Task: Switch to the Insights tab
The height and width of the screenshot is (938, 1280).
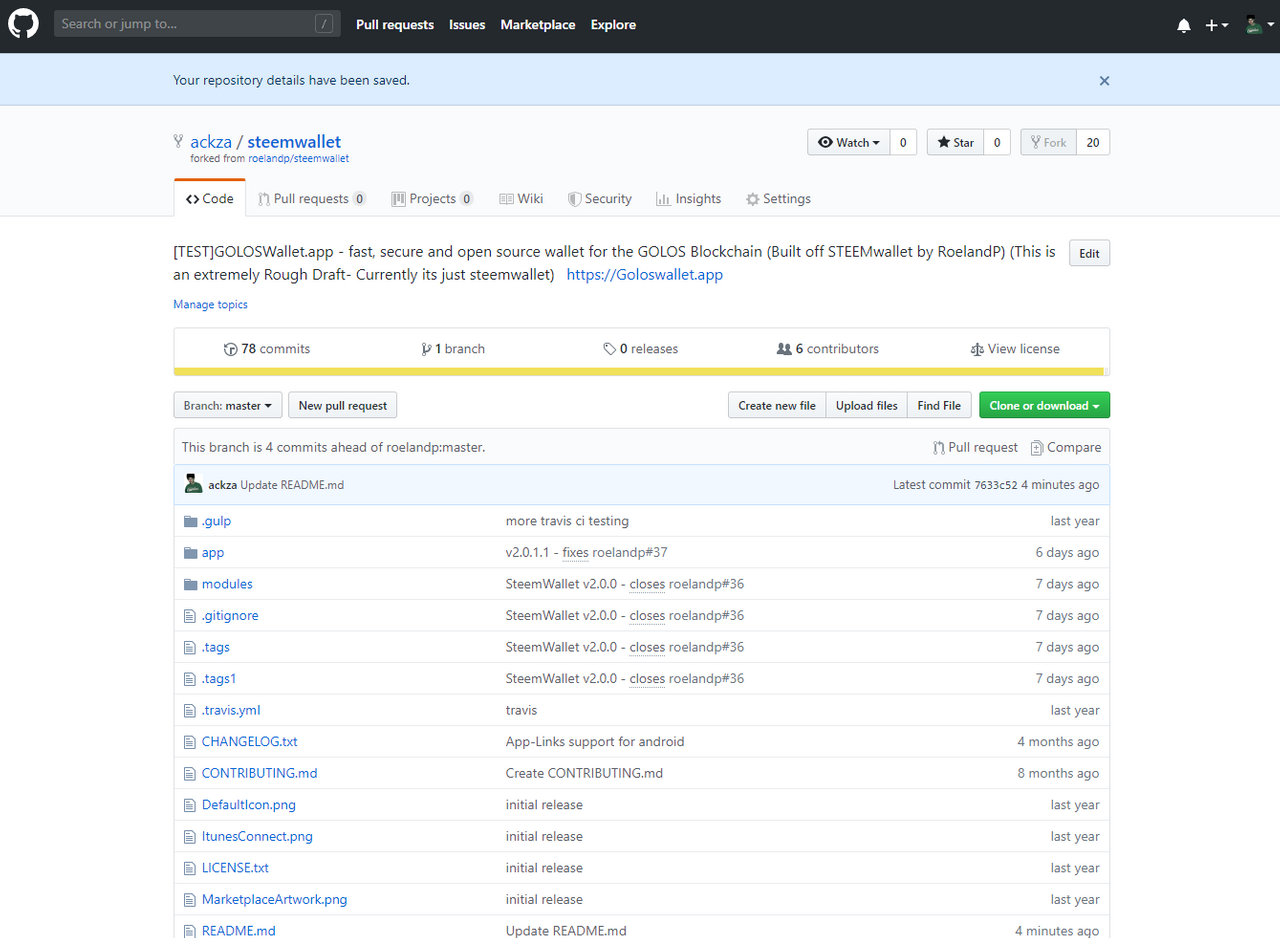Action: (x=688, y=198)
